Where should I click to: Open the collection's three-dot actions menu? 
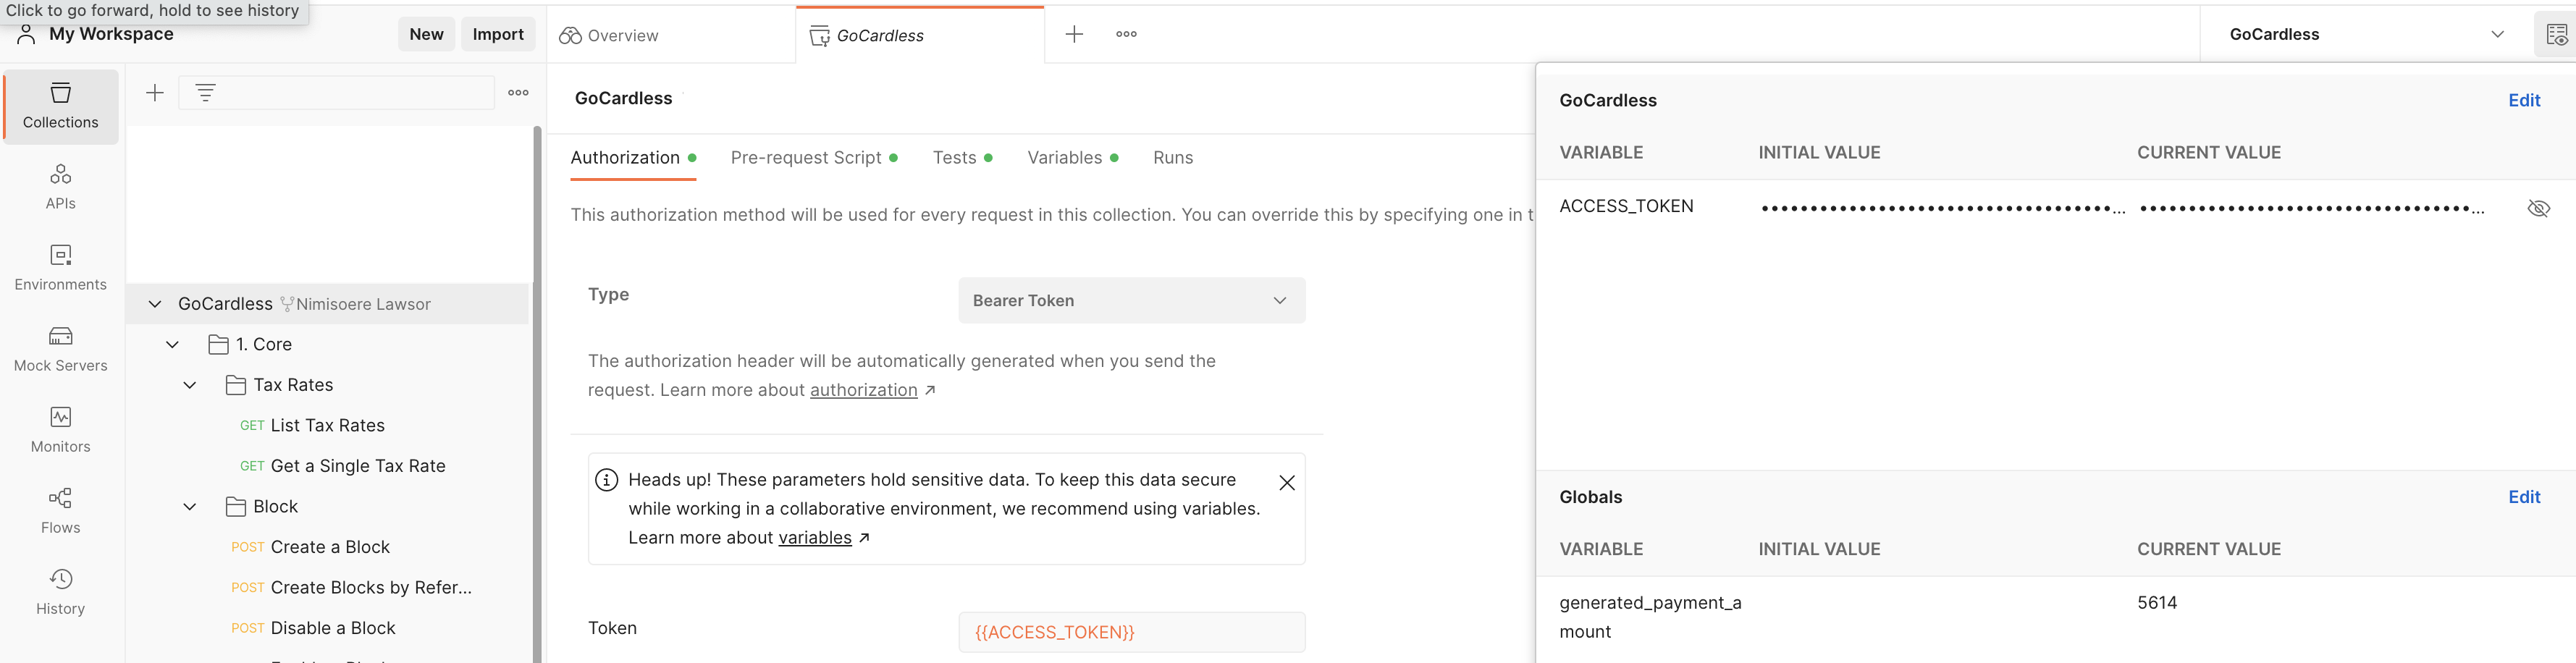[x=518, y=92]
